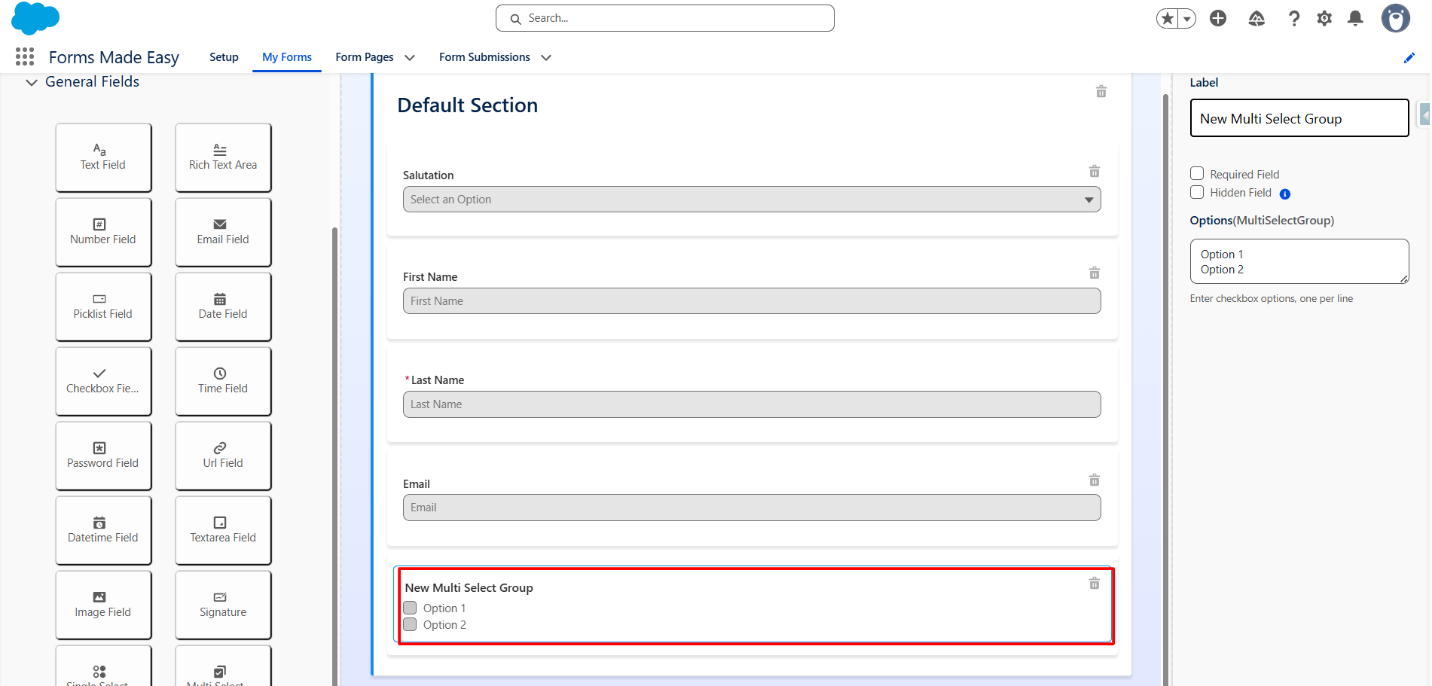Toggle the Hidden Field checkbox
The height and width of the screenshot is (686, 1432).
[1197, 192]
